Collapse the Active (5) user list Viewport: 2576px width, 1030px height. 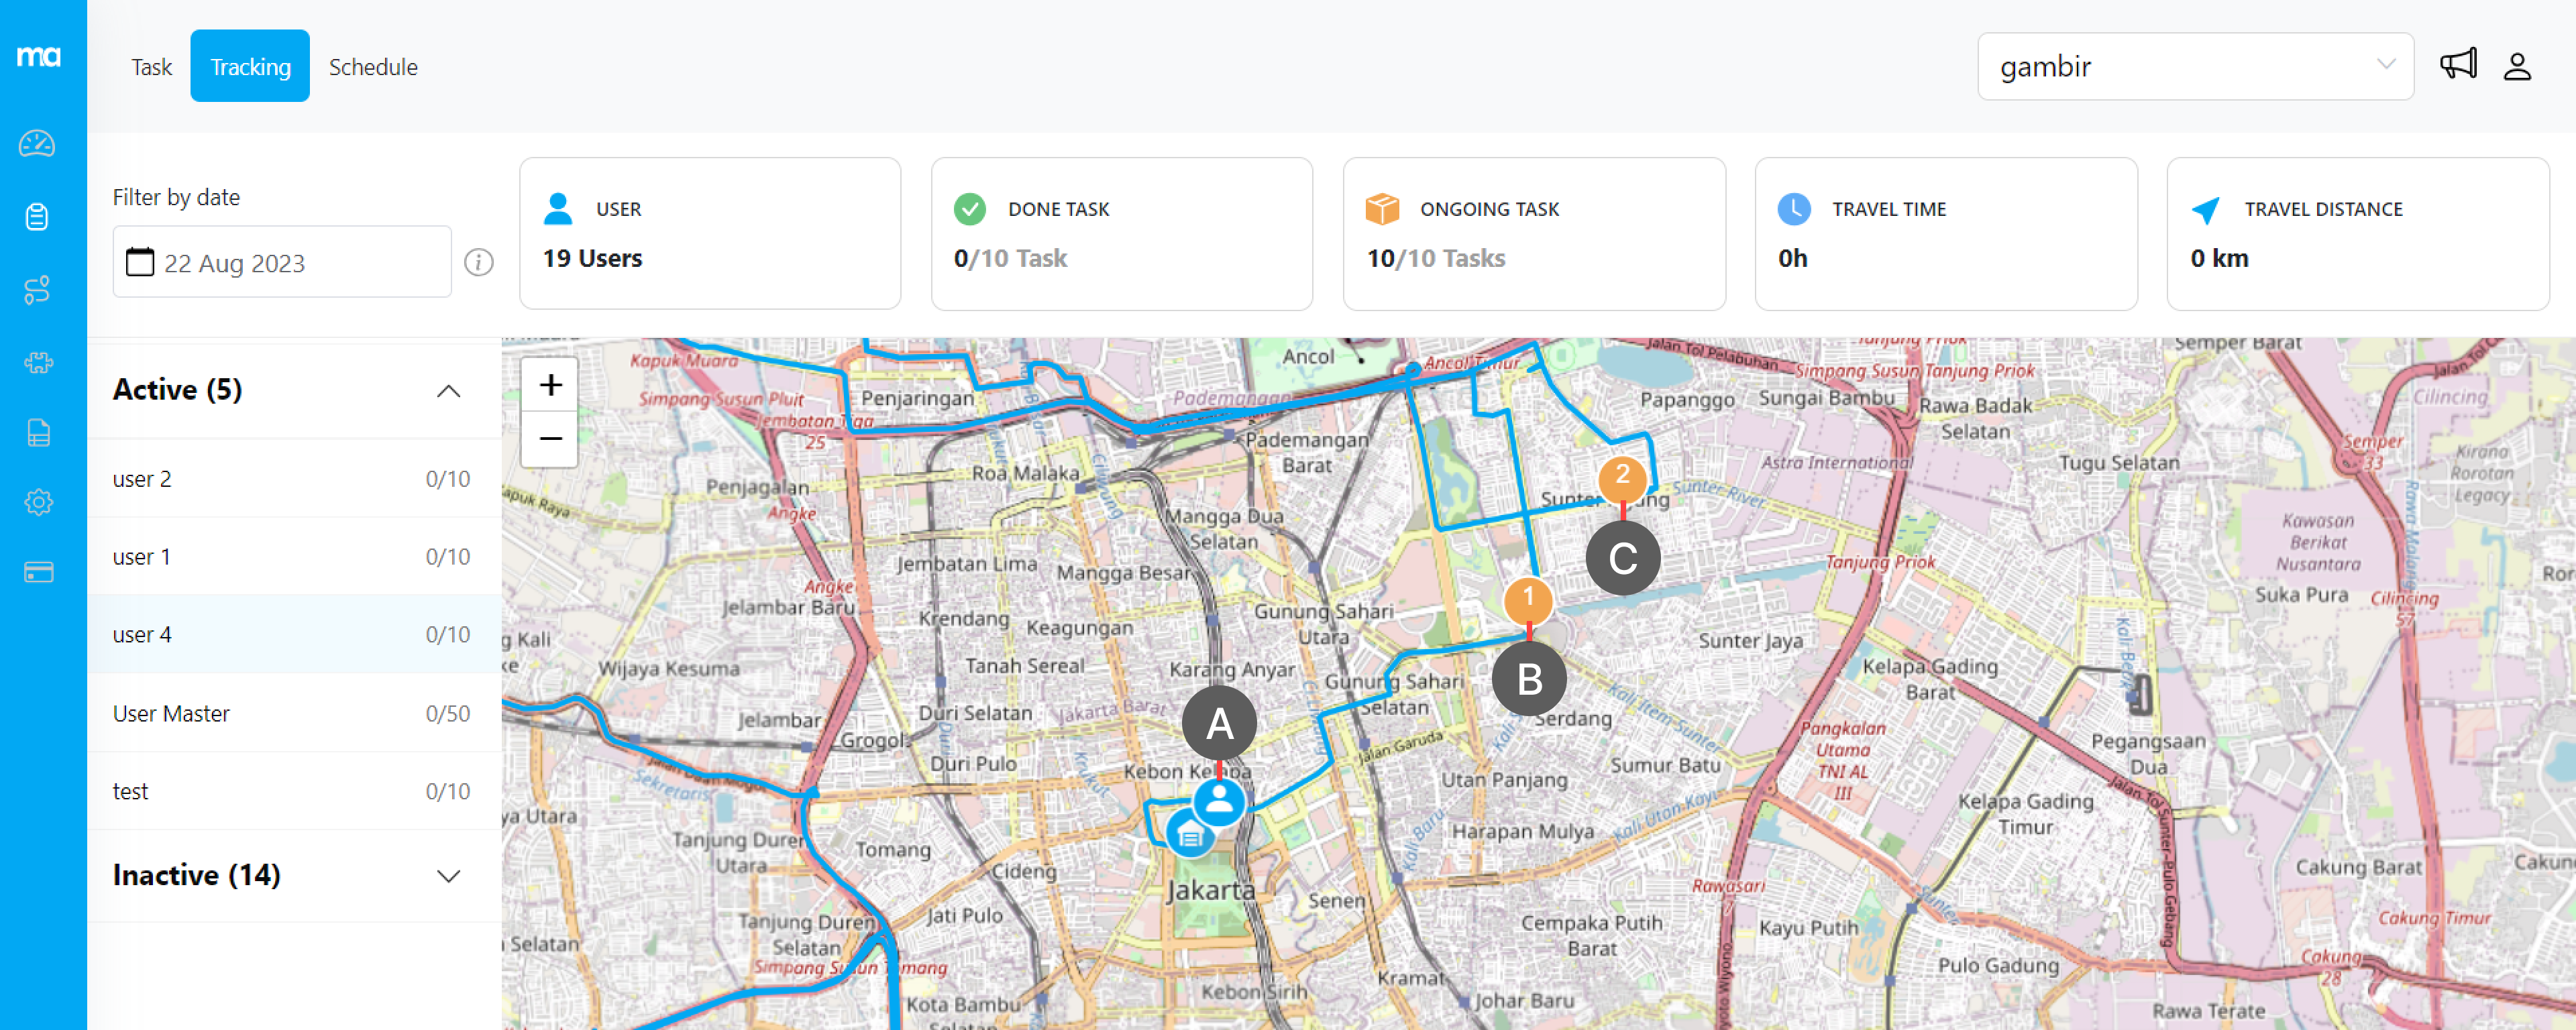coord(448,391)
